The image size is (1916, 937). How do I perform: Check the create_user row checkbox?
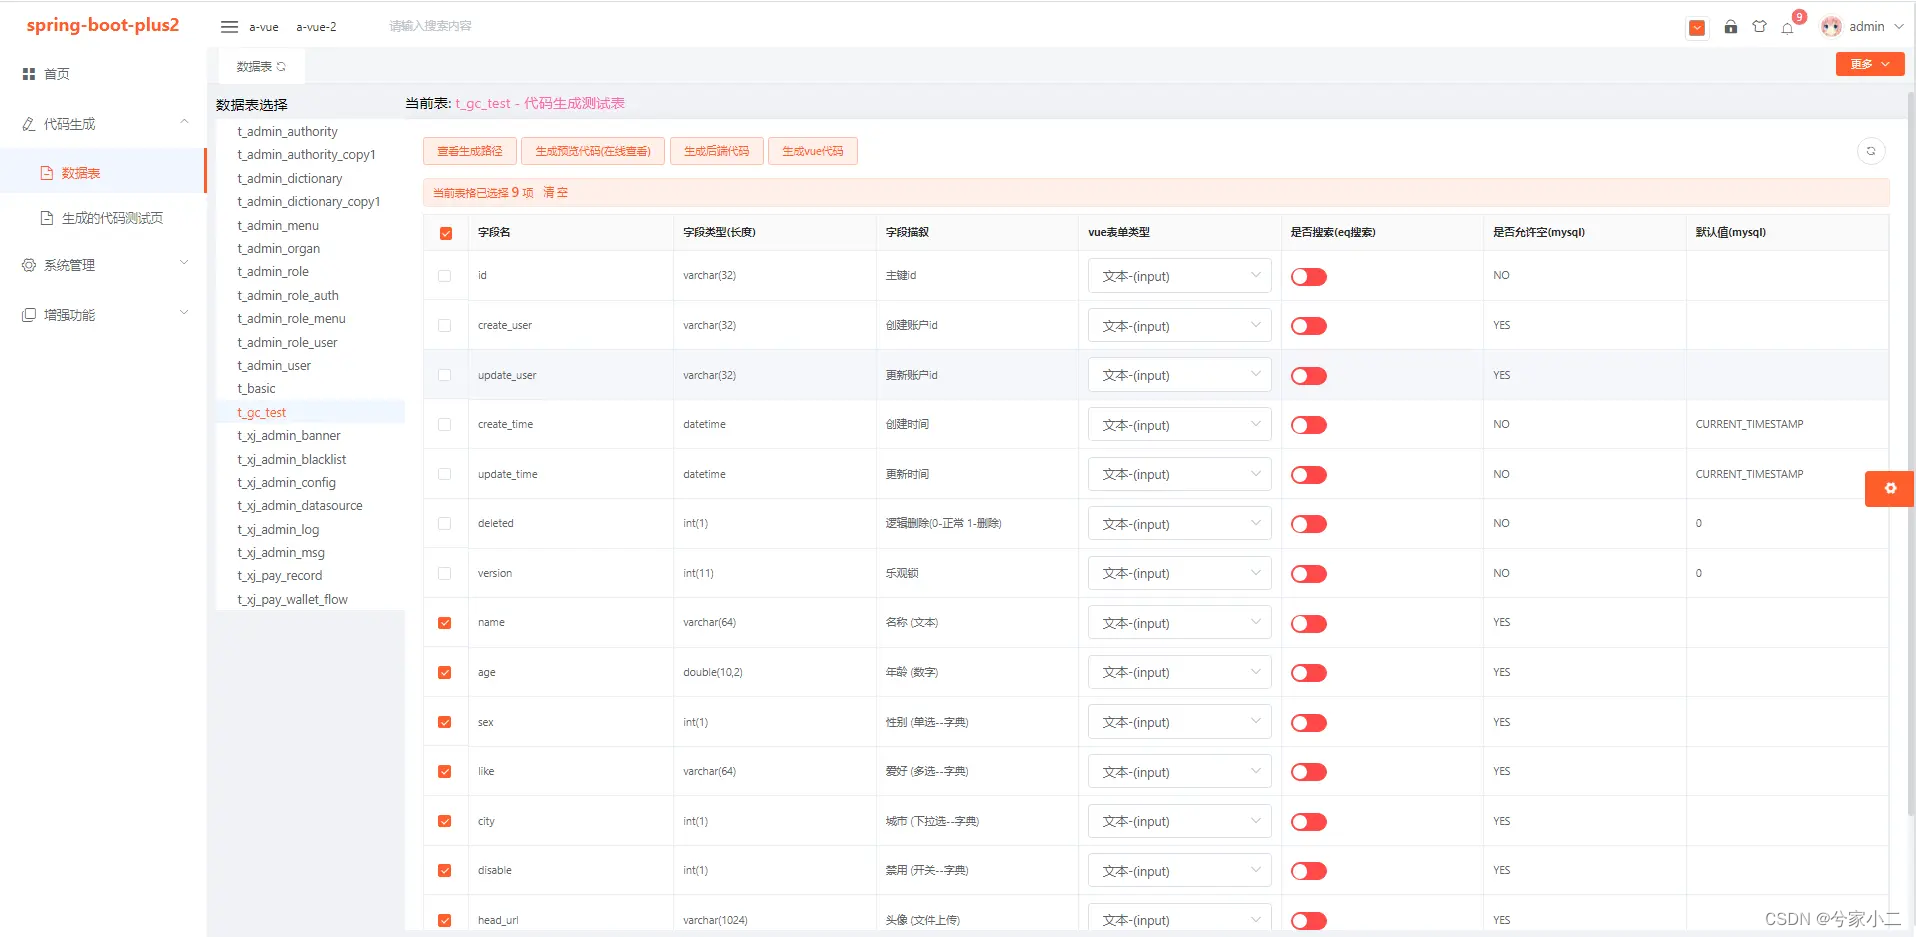click(x=445, y=326)
